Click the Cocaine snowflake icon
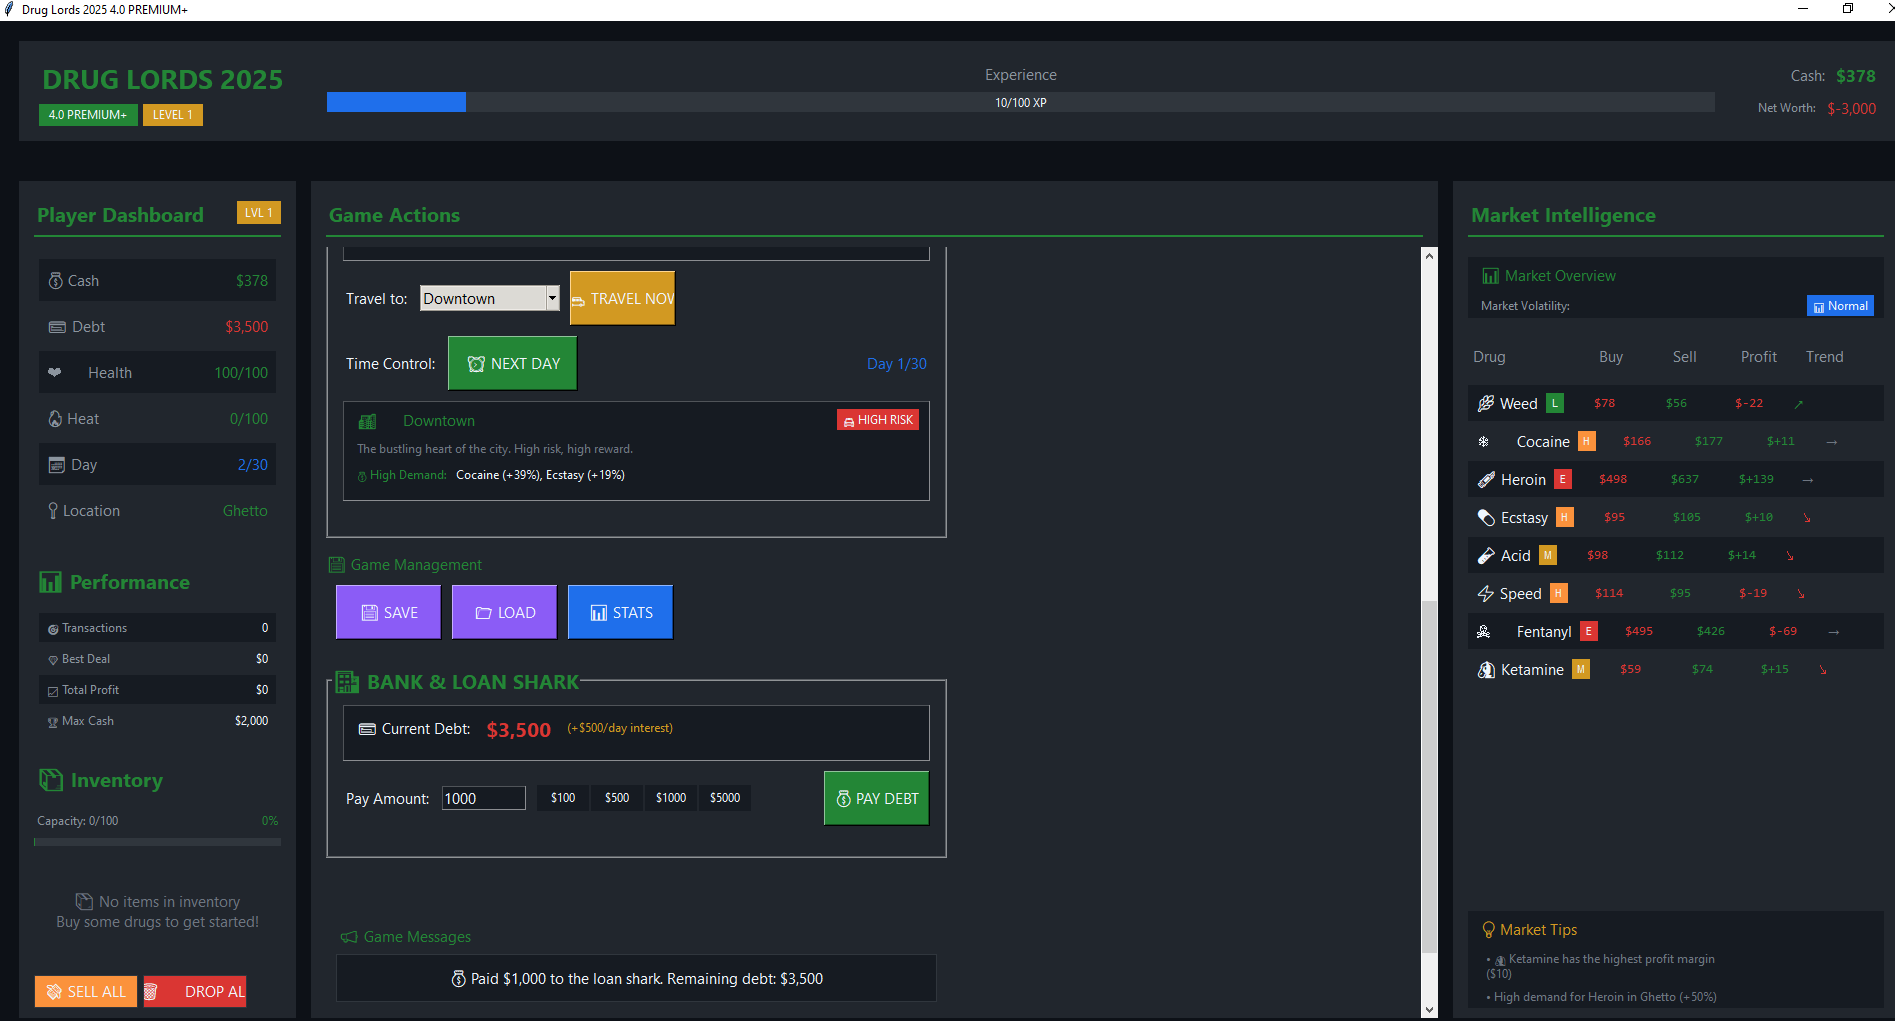The image size is (1895, 1021). (x=1484, y=441)
